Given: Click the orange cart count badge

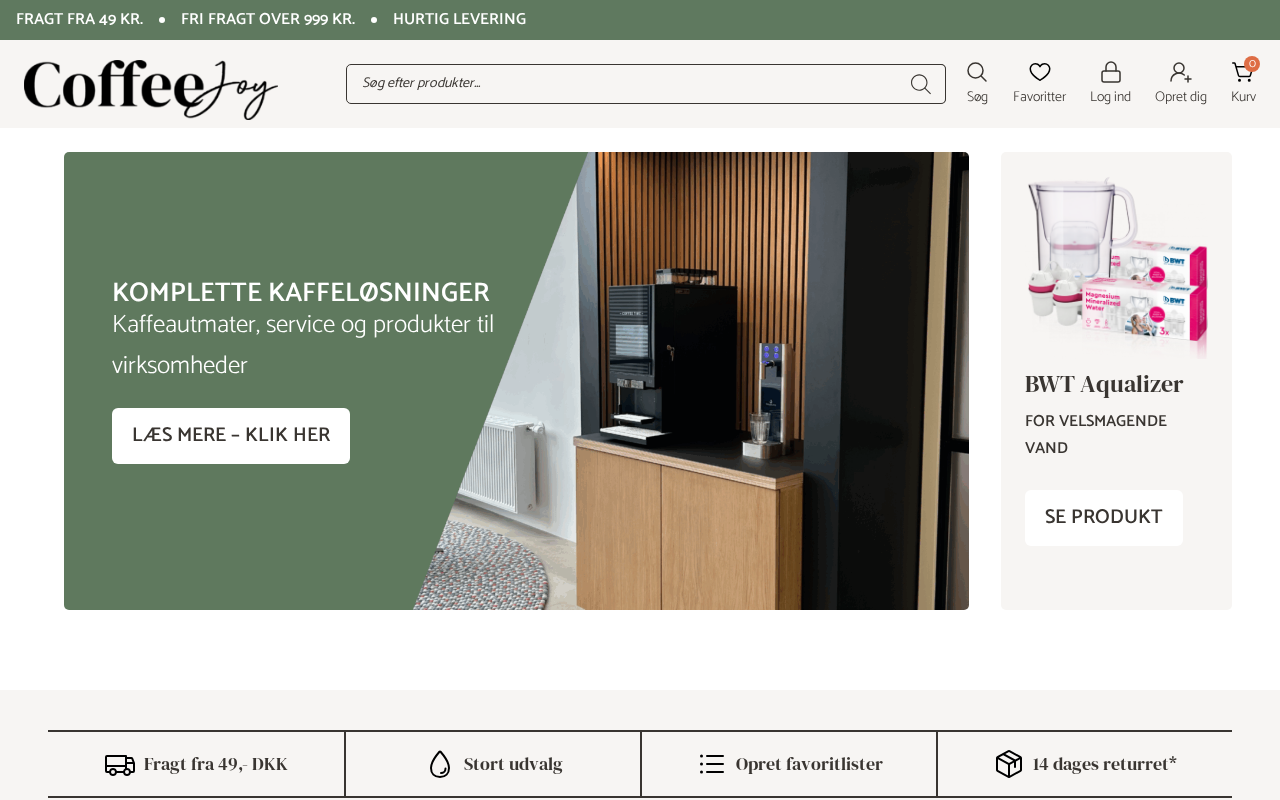Looking at the screenshot, I should coord(1252,64).
